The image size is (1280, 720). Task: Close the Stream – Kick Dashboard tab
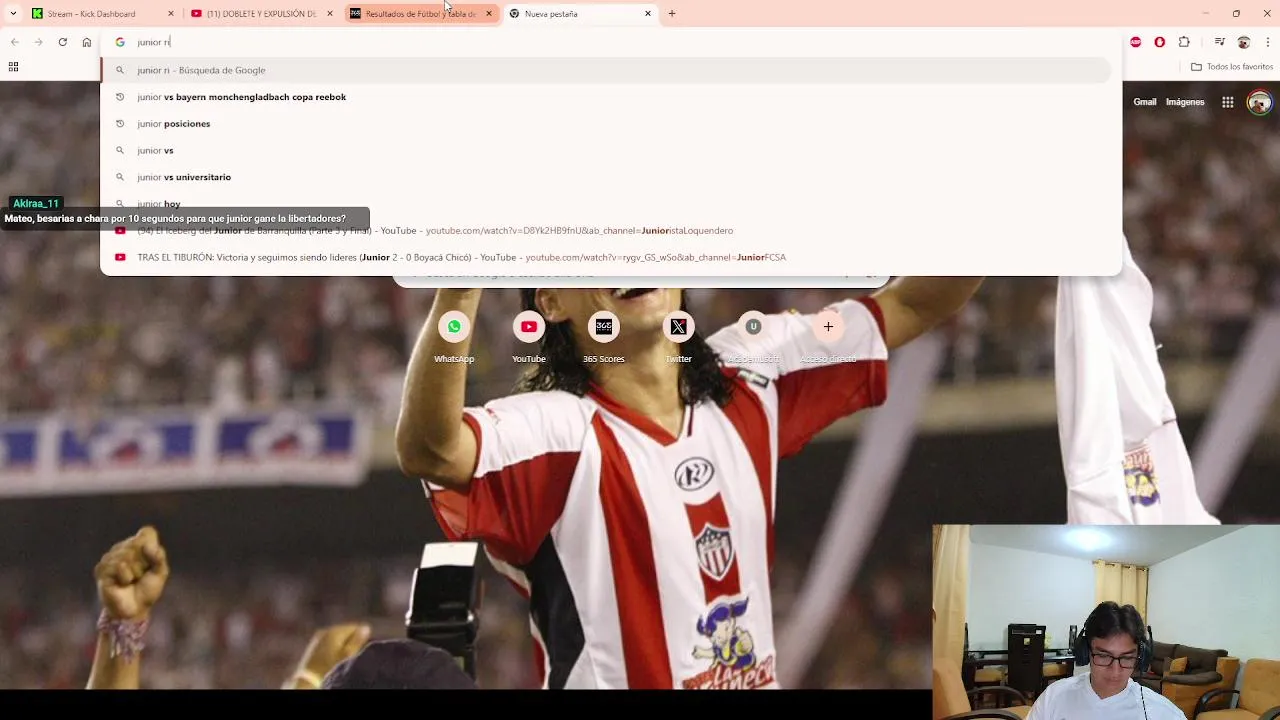coord(171,14)
